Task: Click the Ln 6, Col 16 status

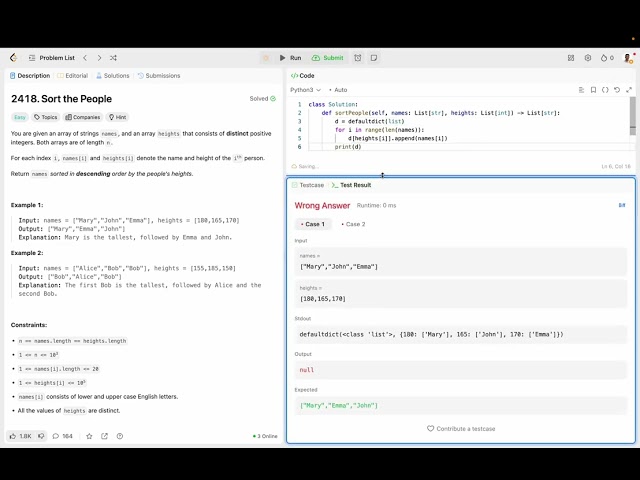Action: pos(616,166)
